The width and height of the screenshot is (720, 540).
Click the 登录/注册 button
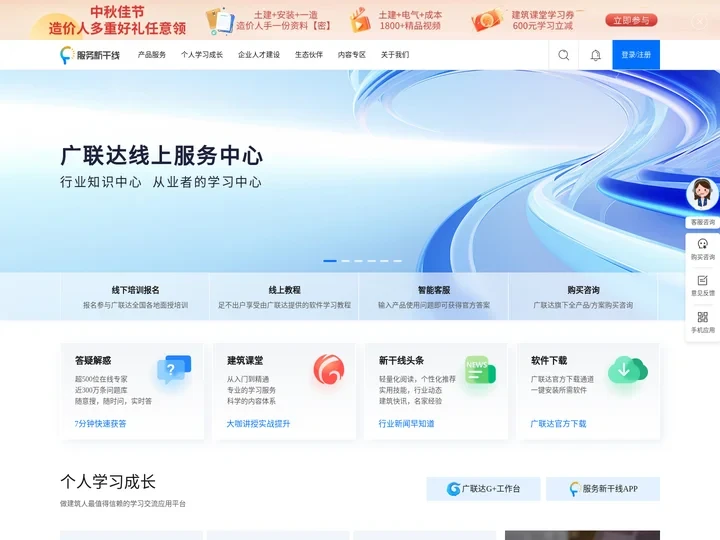point(636,55)
